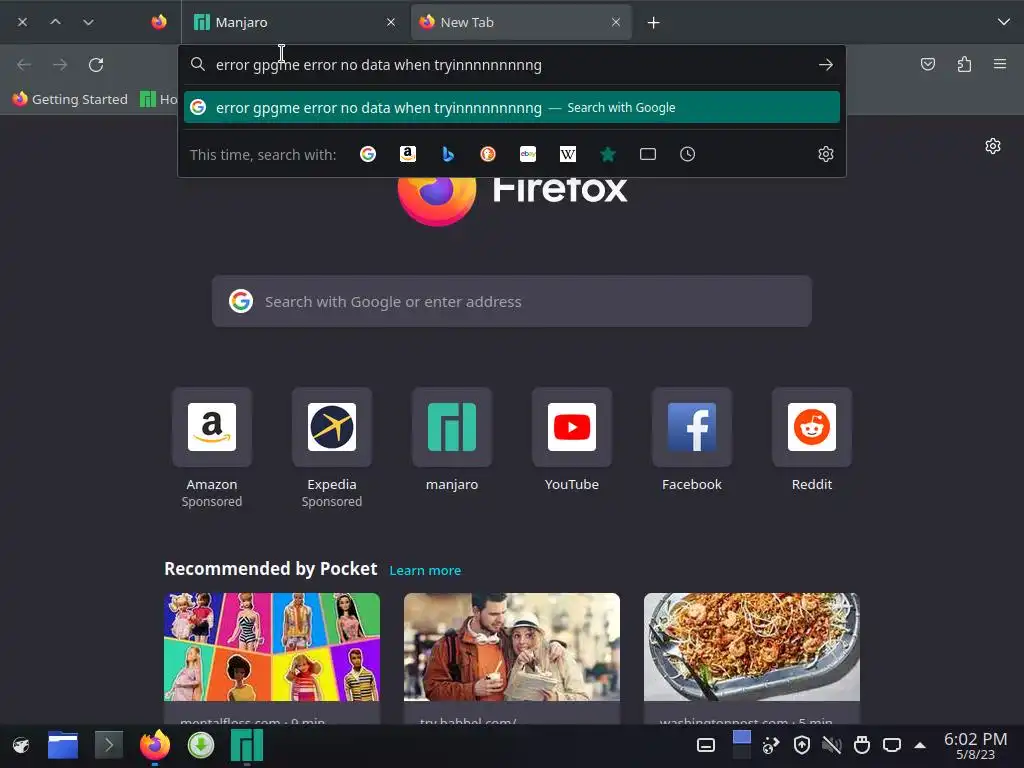Click the Go arrow in the address bar
The width and height of the screenshot is (1024, 768).
pos(825,65)
